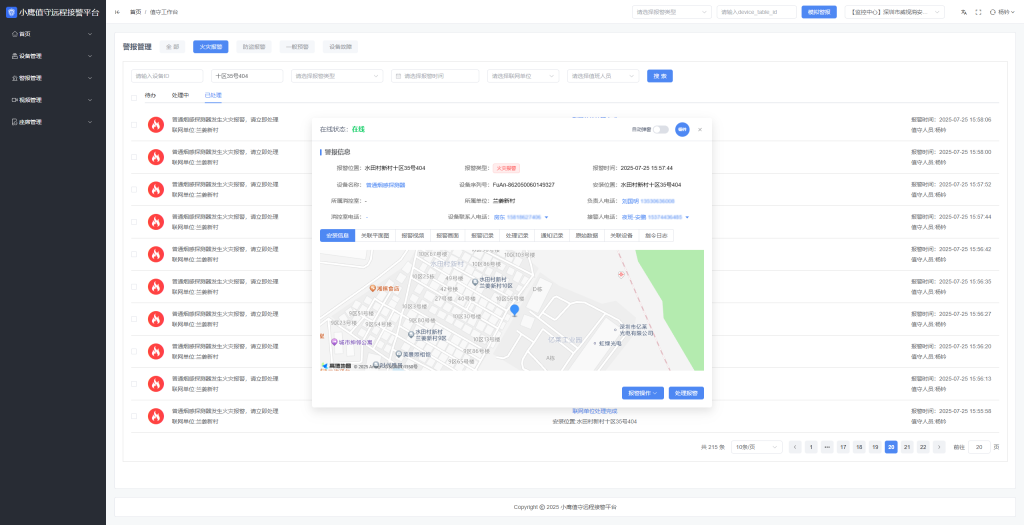Click the first fire alarm icon in list
The image size is (1024, 525).
155,124
